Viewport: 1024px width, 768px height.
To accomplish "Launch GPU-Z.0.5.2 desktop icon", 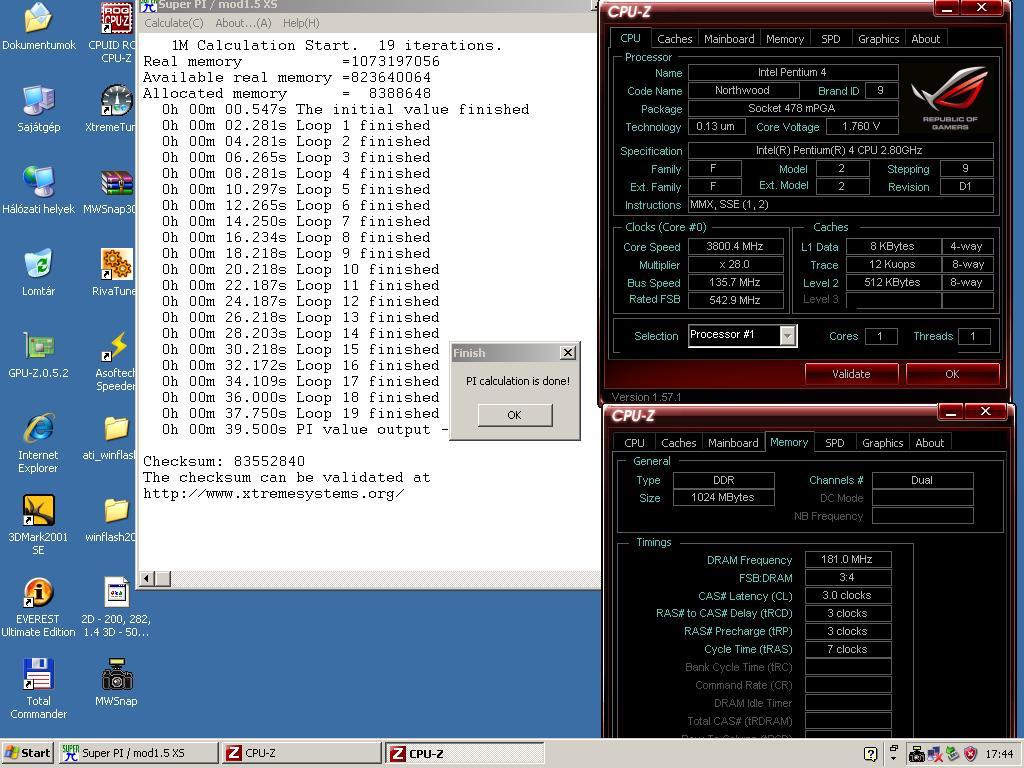I will 39,345.
